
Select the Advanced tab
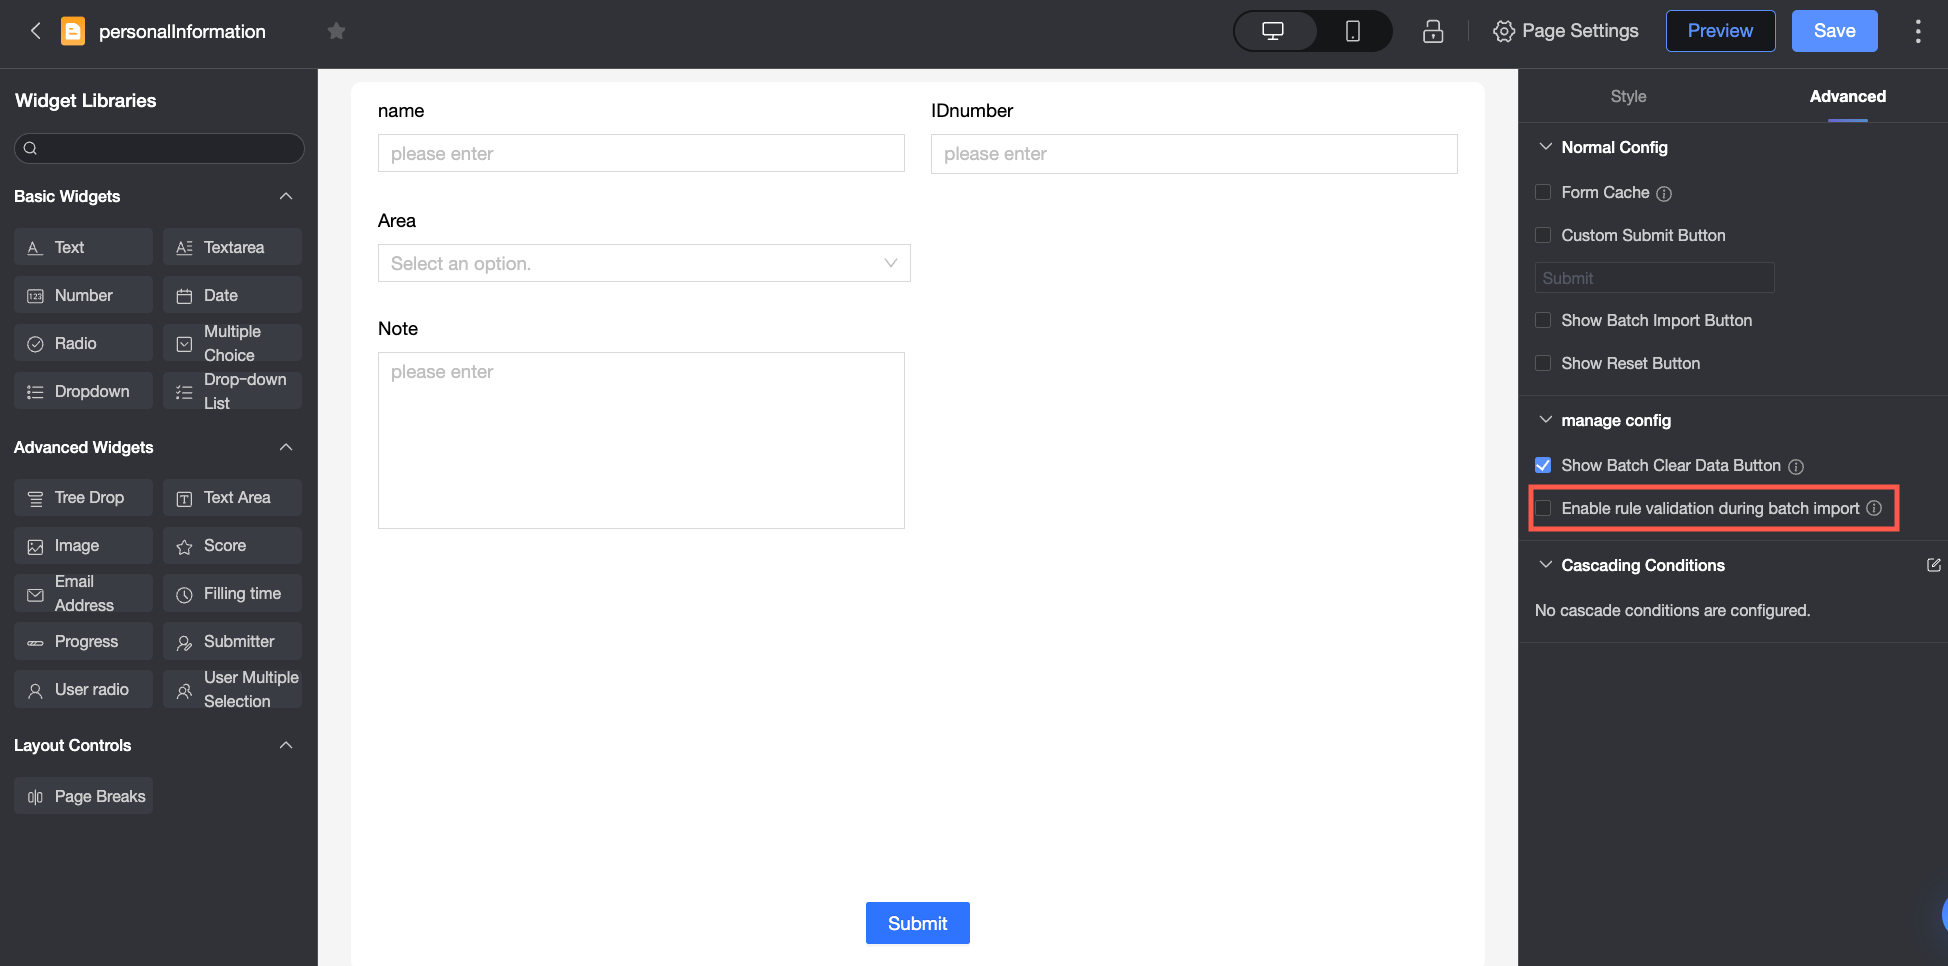tap(1847, 96)
